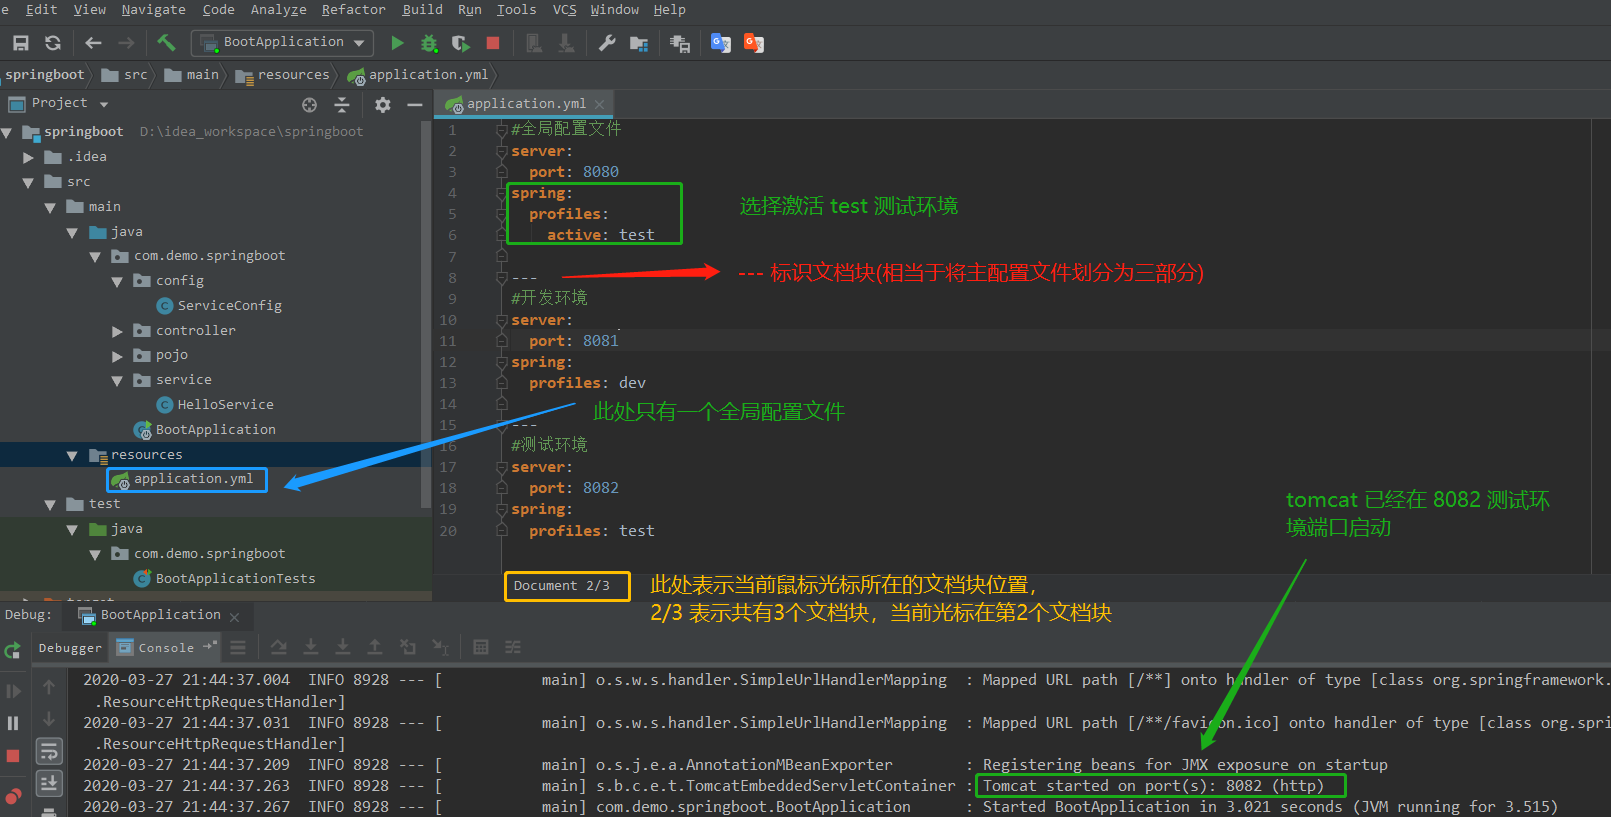Click the Build Project hammer icon
Image resolution: width=1611 pixels, height=817 pixels.
click(166, 43)
